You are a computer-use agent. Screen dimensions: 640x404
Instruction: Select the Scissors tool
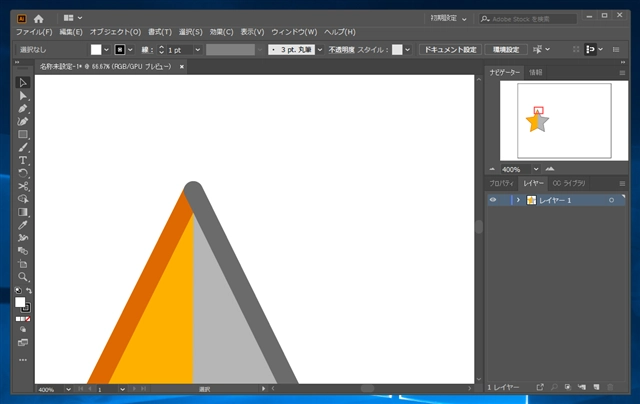point(23,186)
